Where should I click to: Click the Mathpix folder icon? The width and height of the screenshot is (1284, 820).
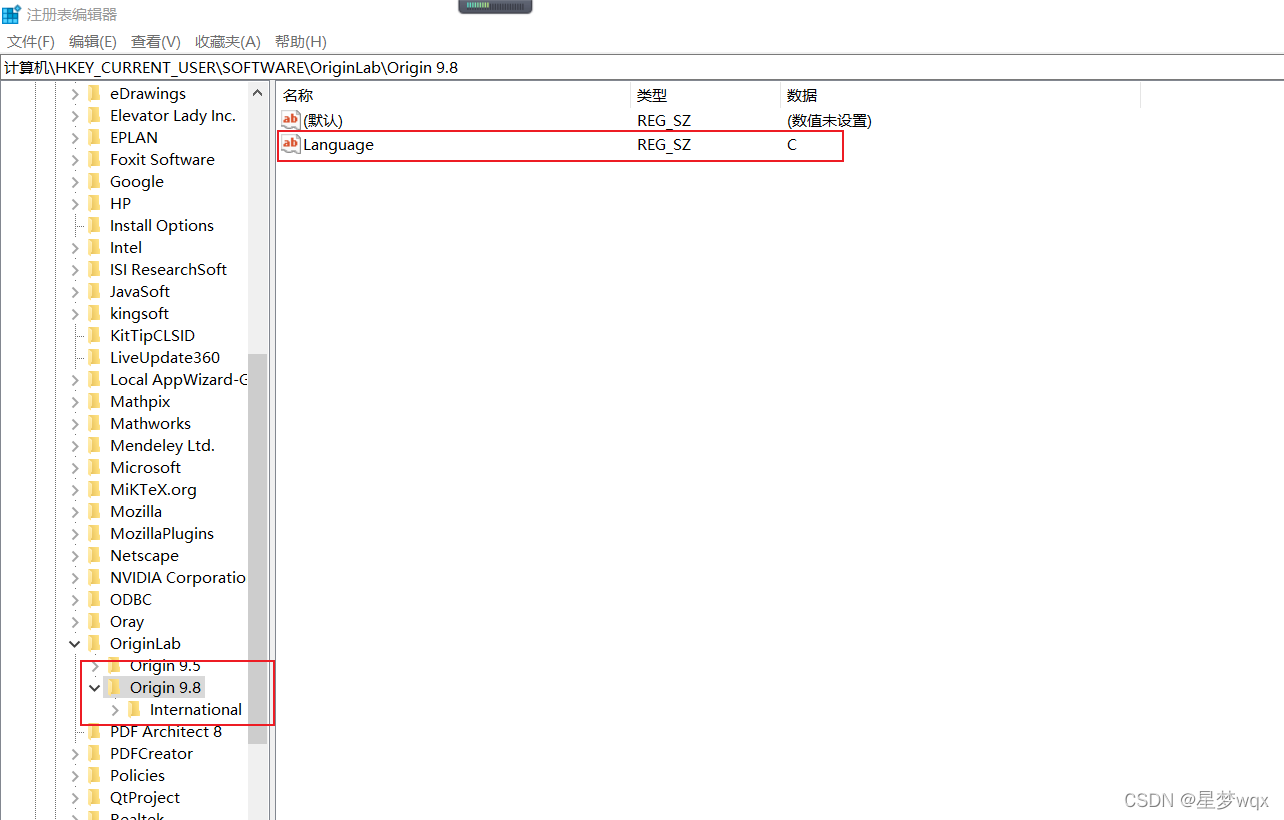point(95,402)
